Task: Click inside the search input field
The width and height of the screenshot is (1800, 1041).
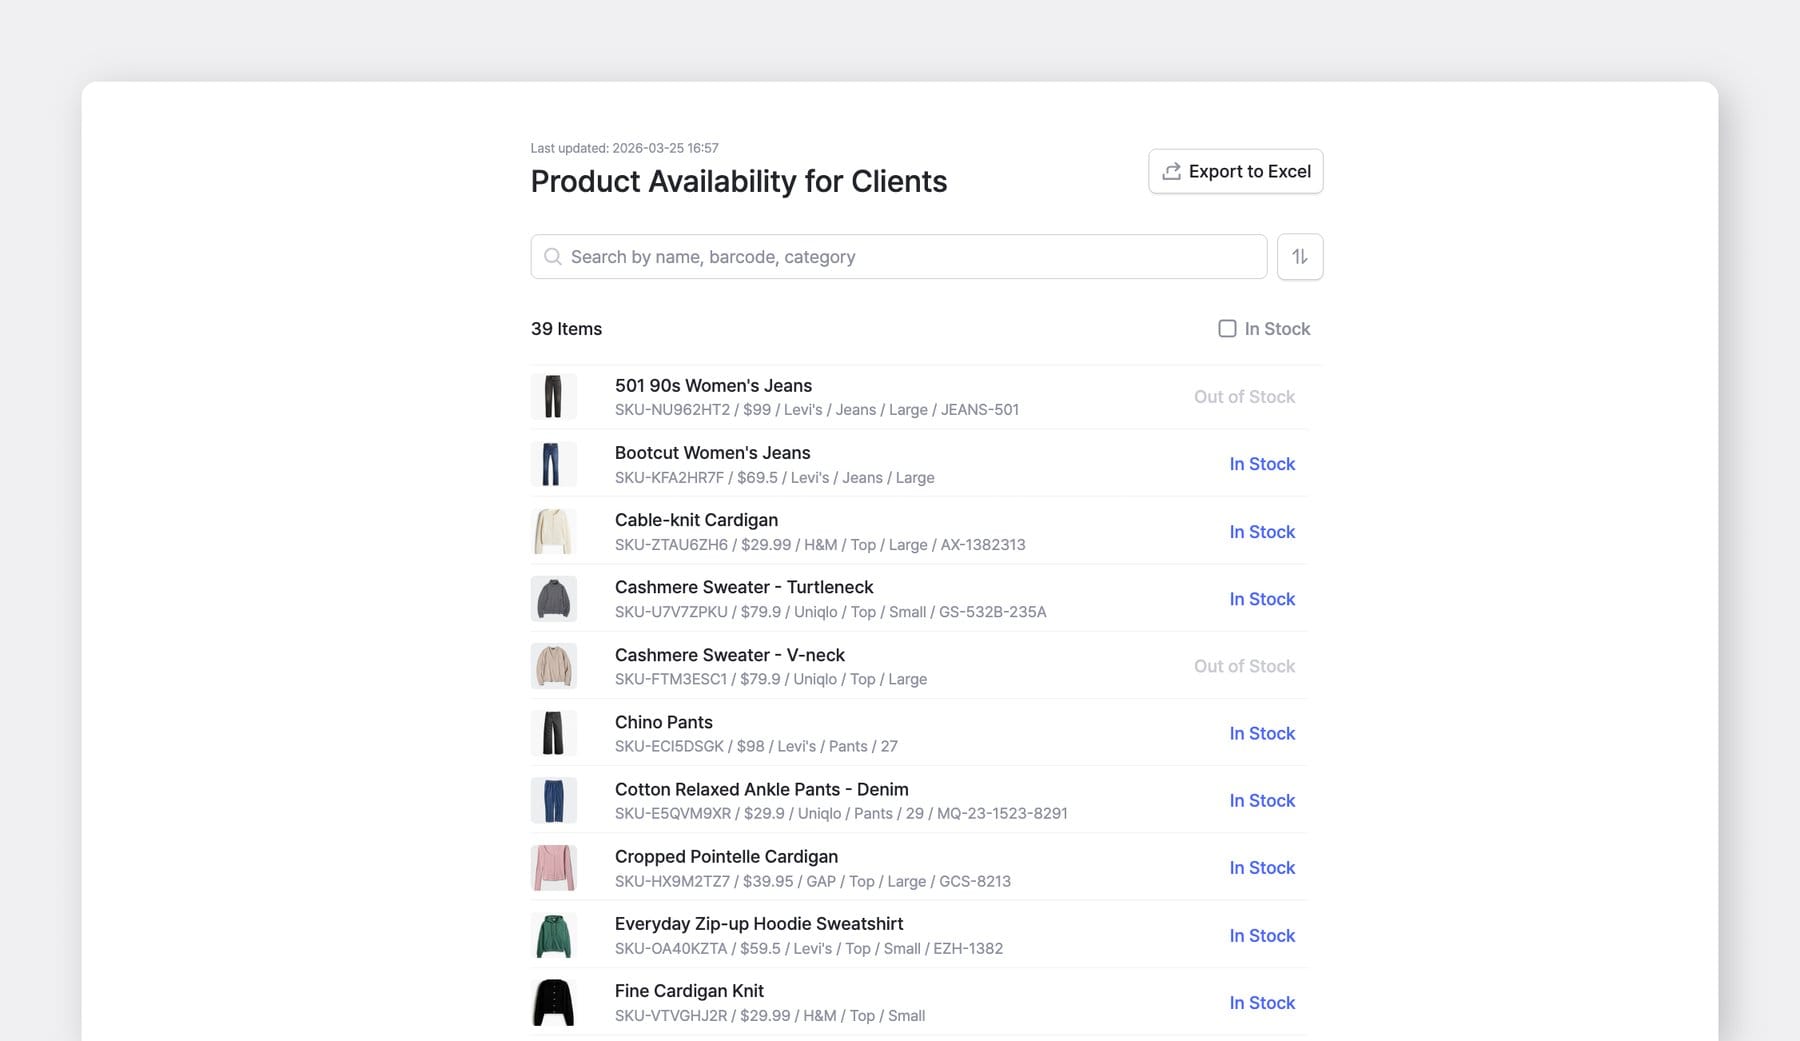Action: pos(898,256)
